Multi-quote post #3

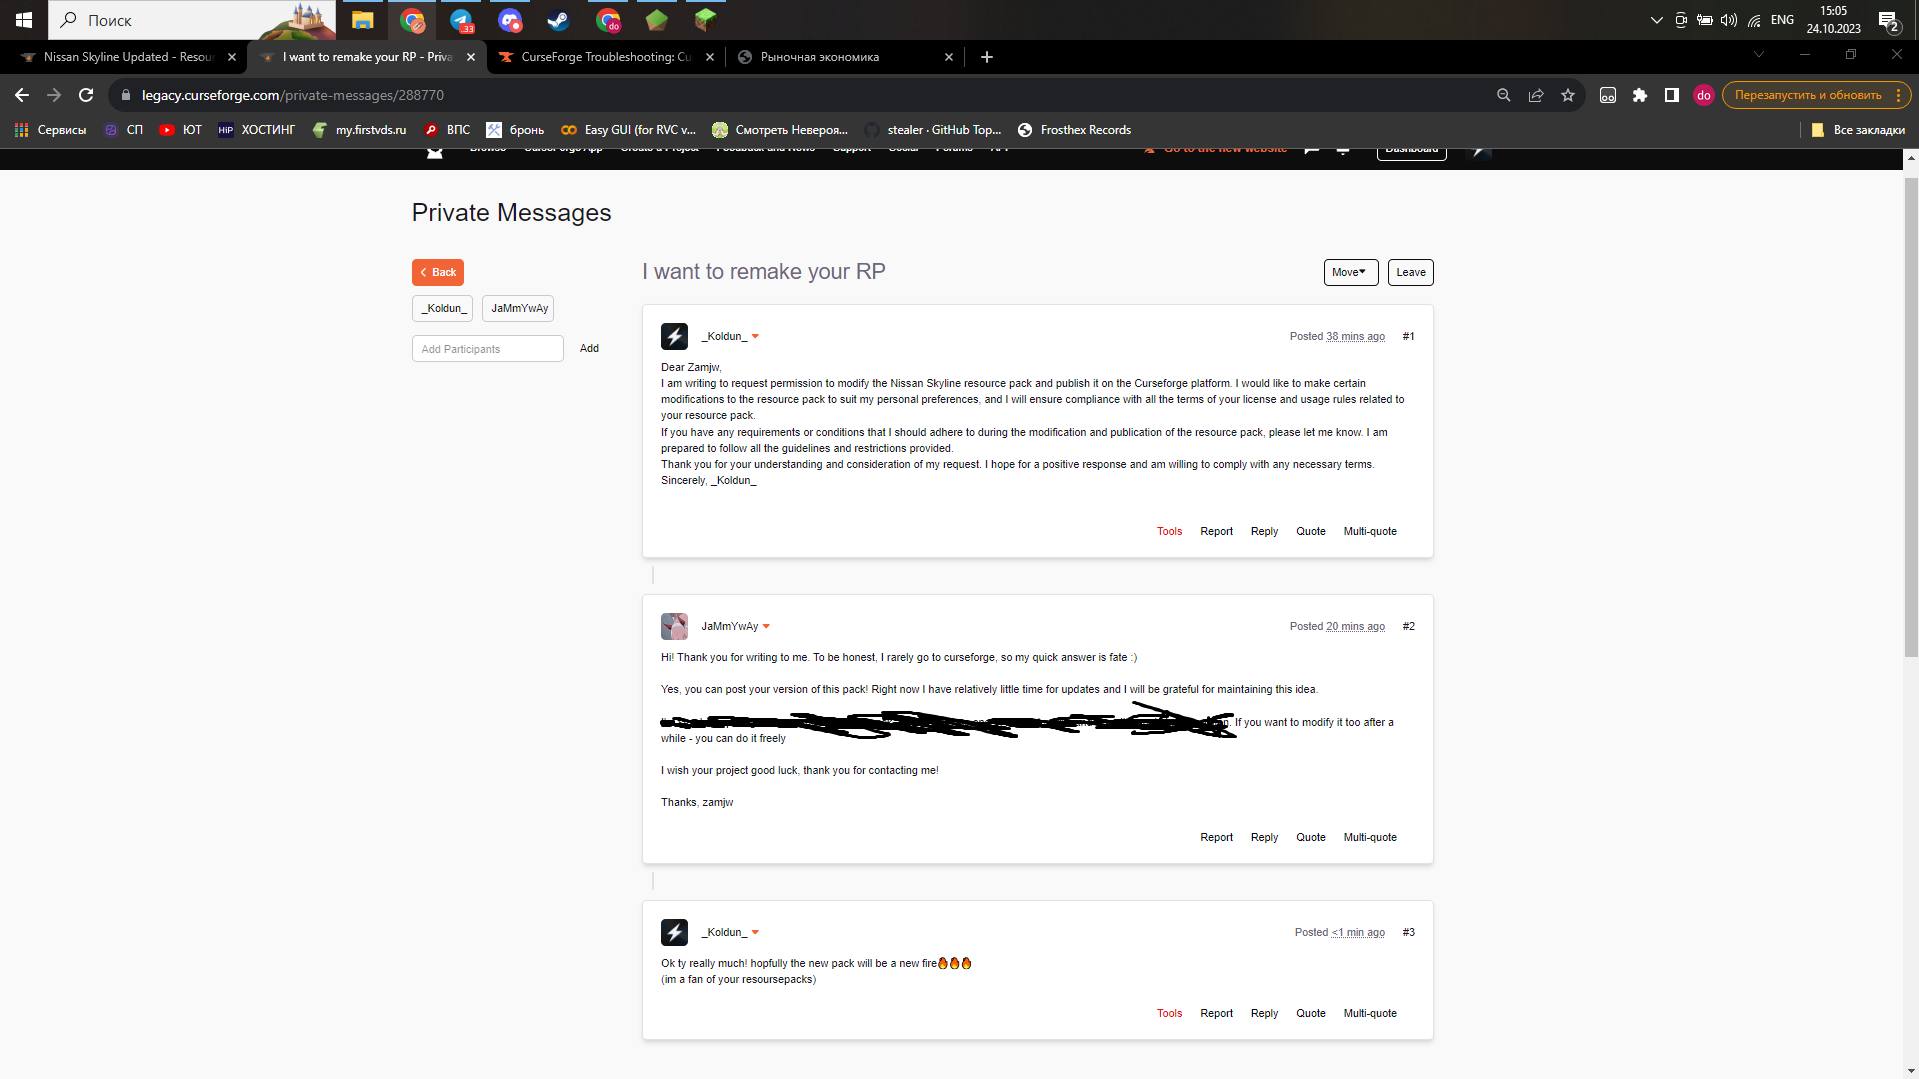coord(1370,1014)
